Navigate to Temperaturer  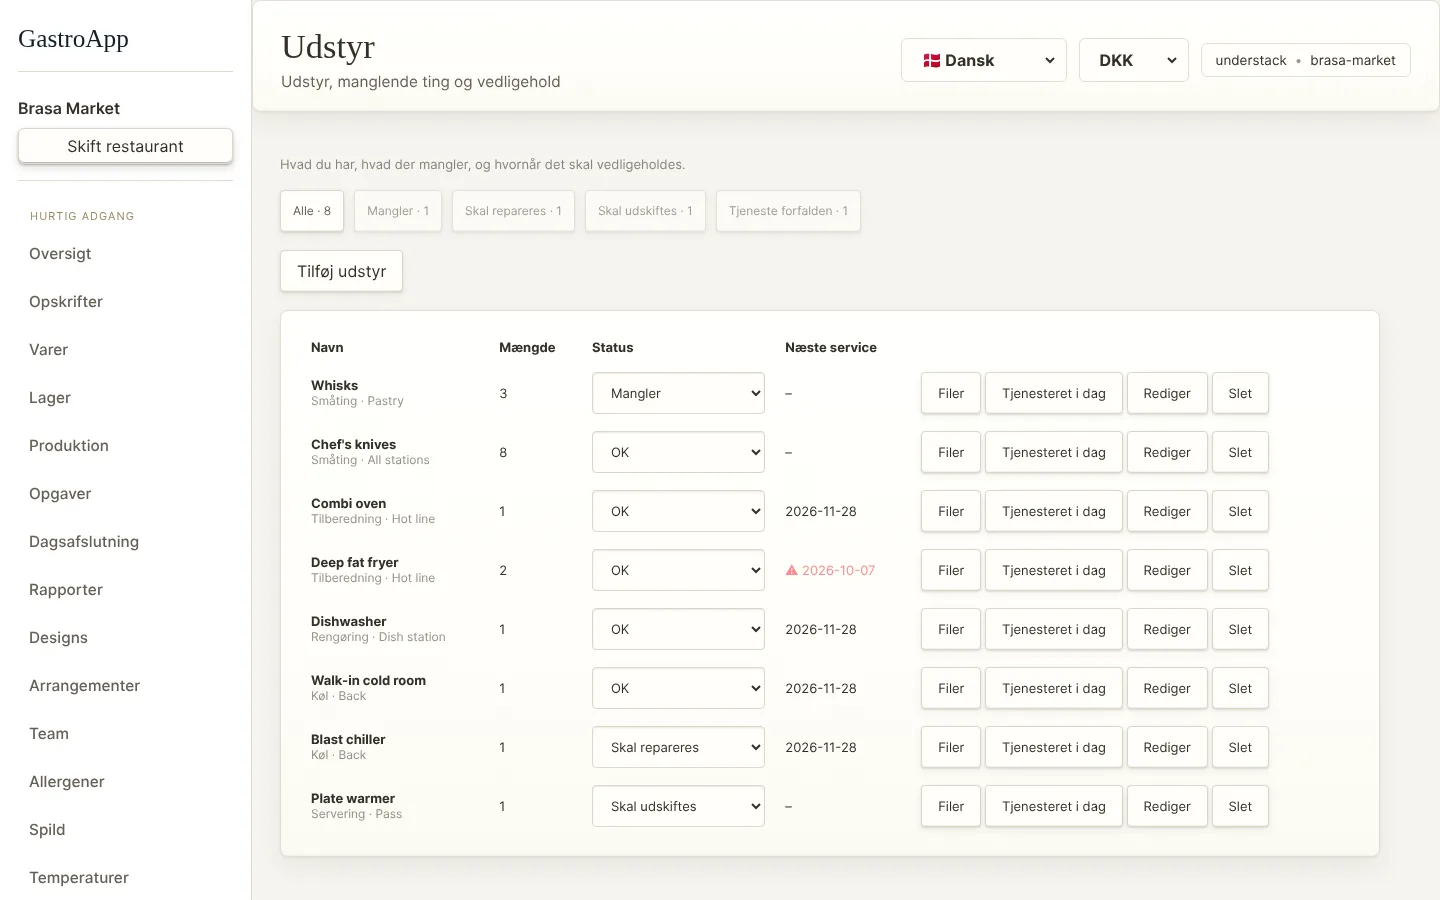coord(79,878)
